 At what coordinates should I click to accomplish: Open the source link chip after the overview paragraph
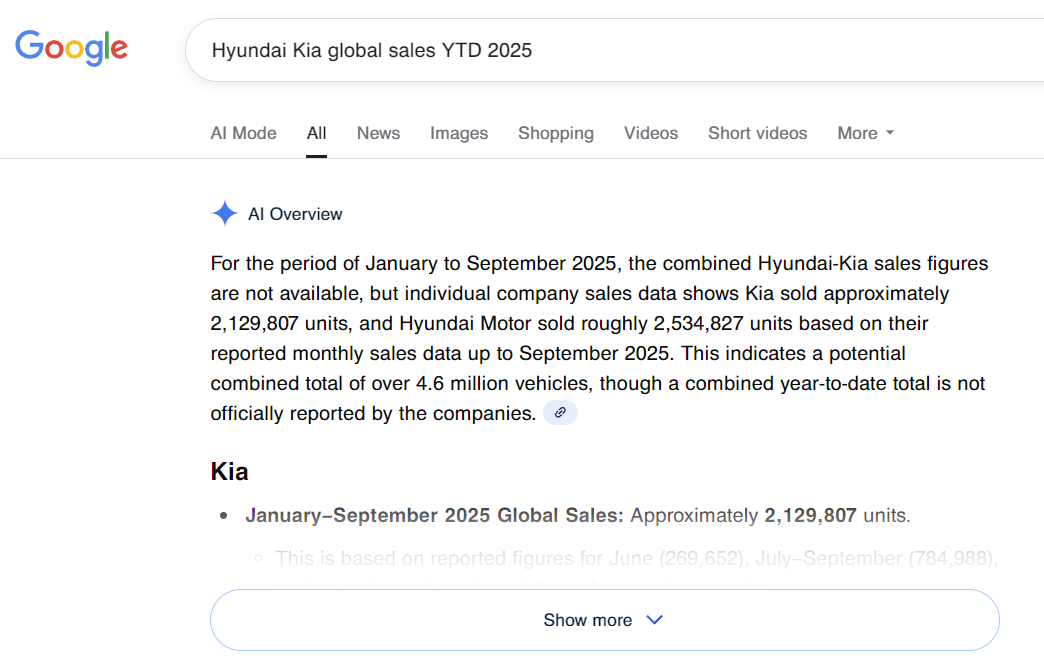[x=560, y=413]
